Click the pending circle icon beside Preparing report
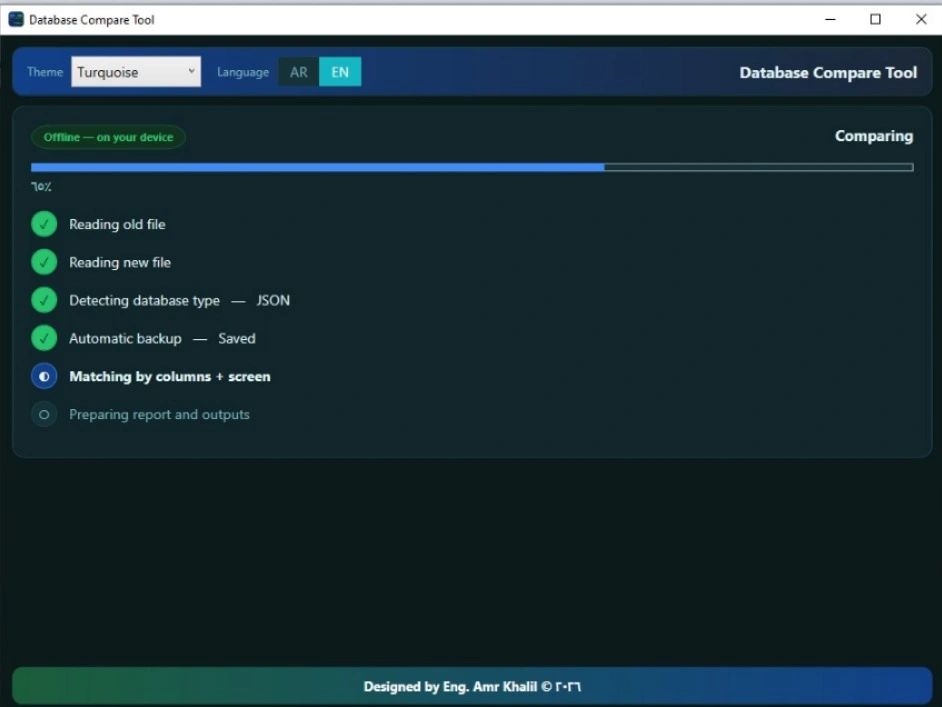 tap(44, 414)
